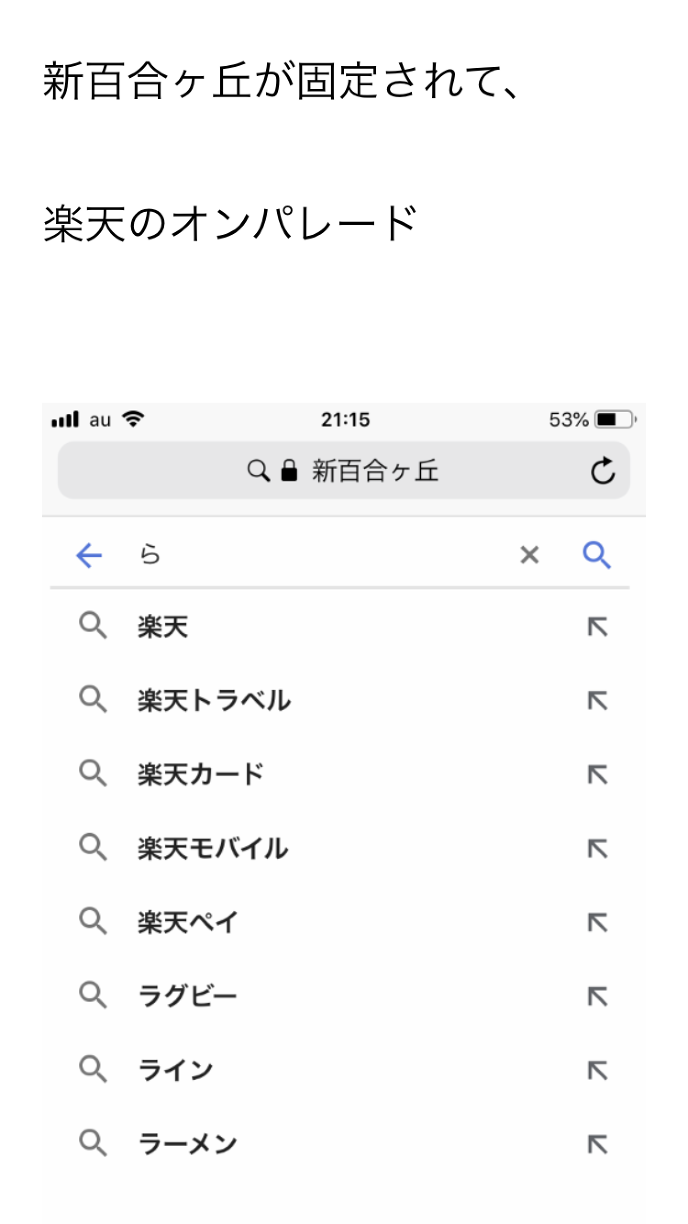Image resolution: width=688 pixels, height=1224 pixels.
Task: Tap the blue search magnifier icon
Action: coord(597,556)
